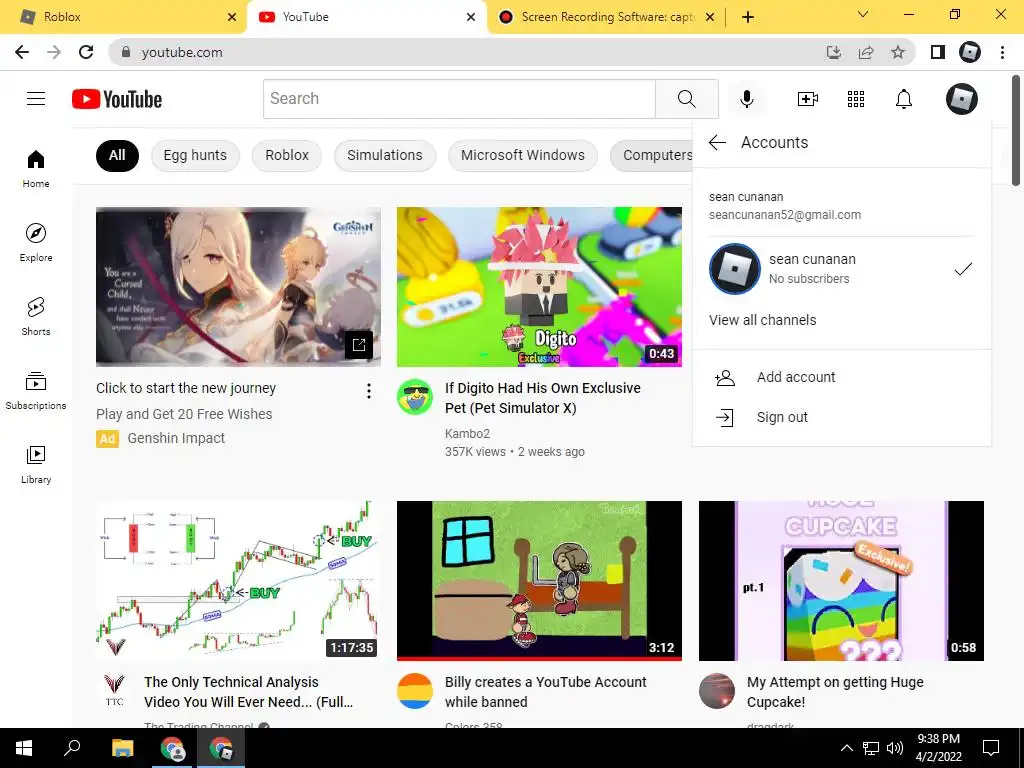Click the Kambo2 channel name
Image resolution: width=1024 pixels, height=768 pixels.
(467, 434)
